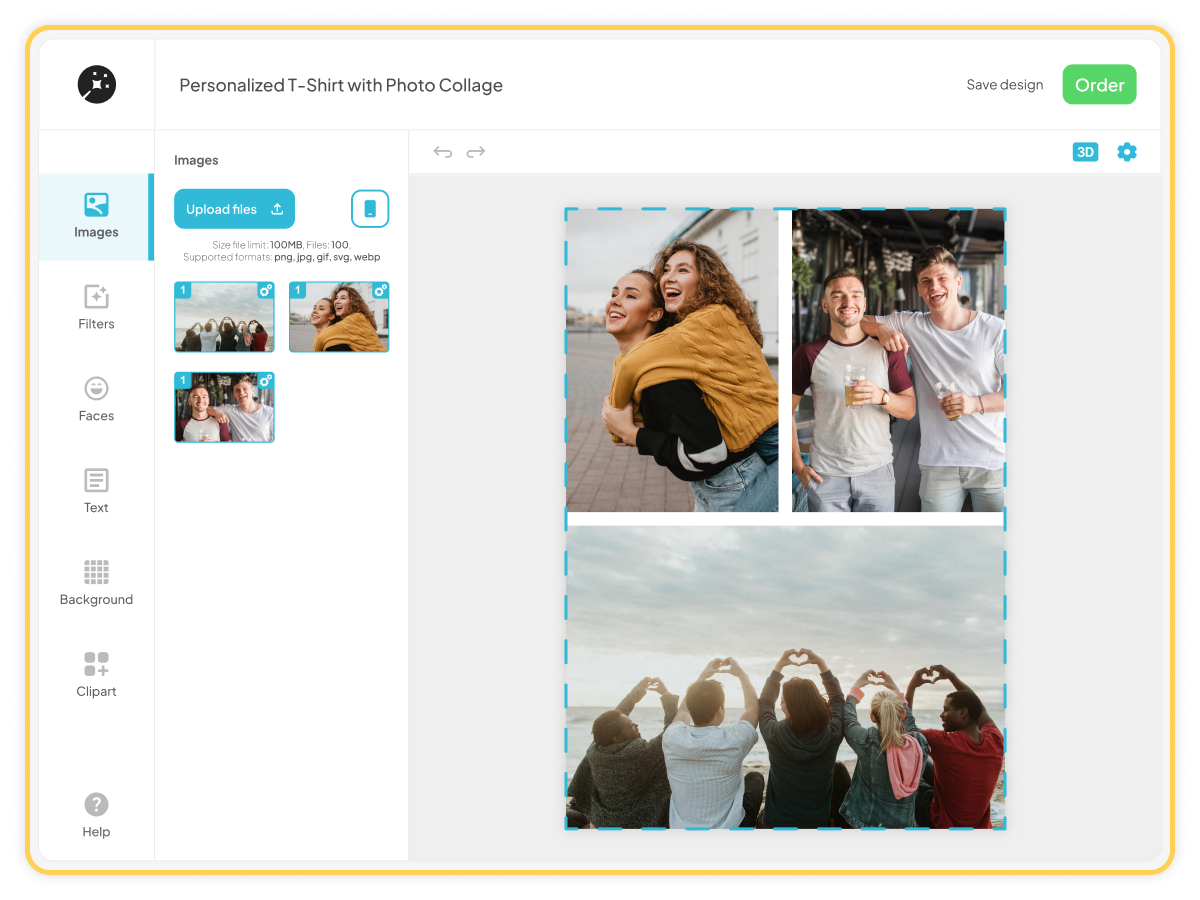Viewport: 1200px width, 900px height.
Task: Select the beach heart-hands photo on the canvas
Action: pos(785,677)
